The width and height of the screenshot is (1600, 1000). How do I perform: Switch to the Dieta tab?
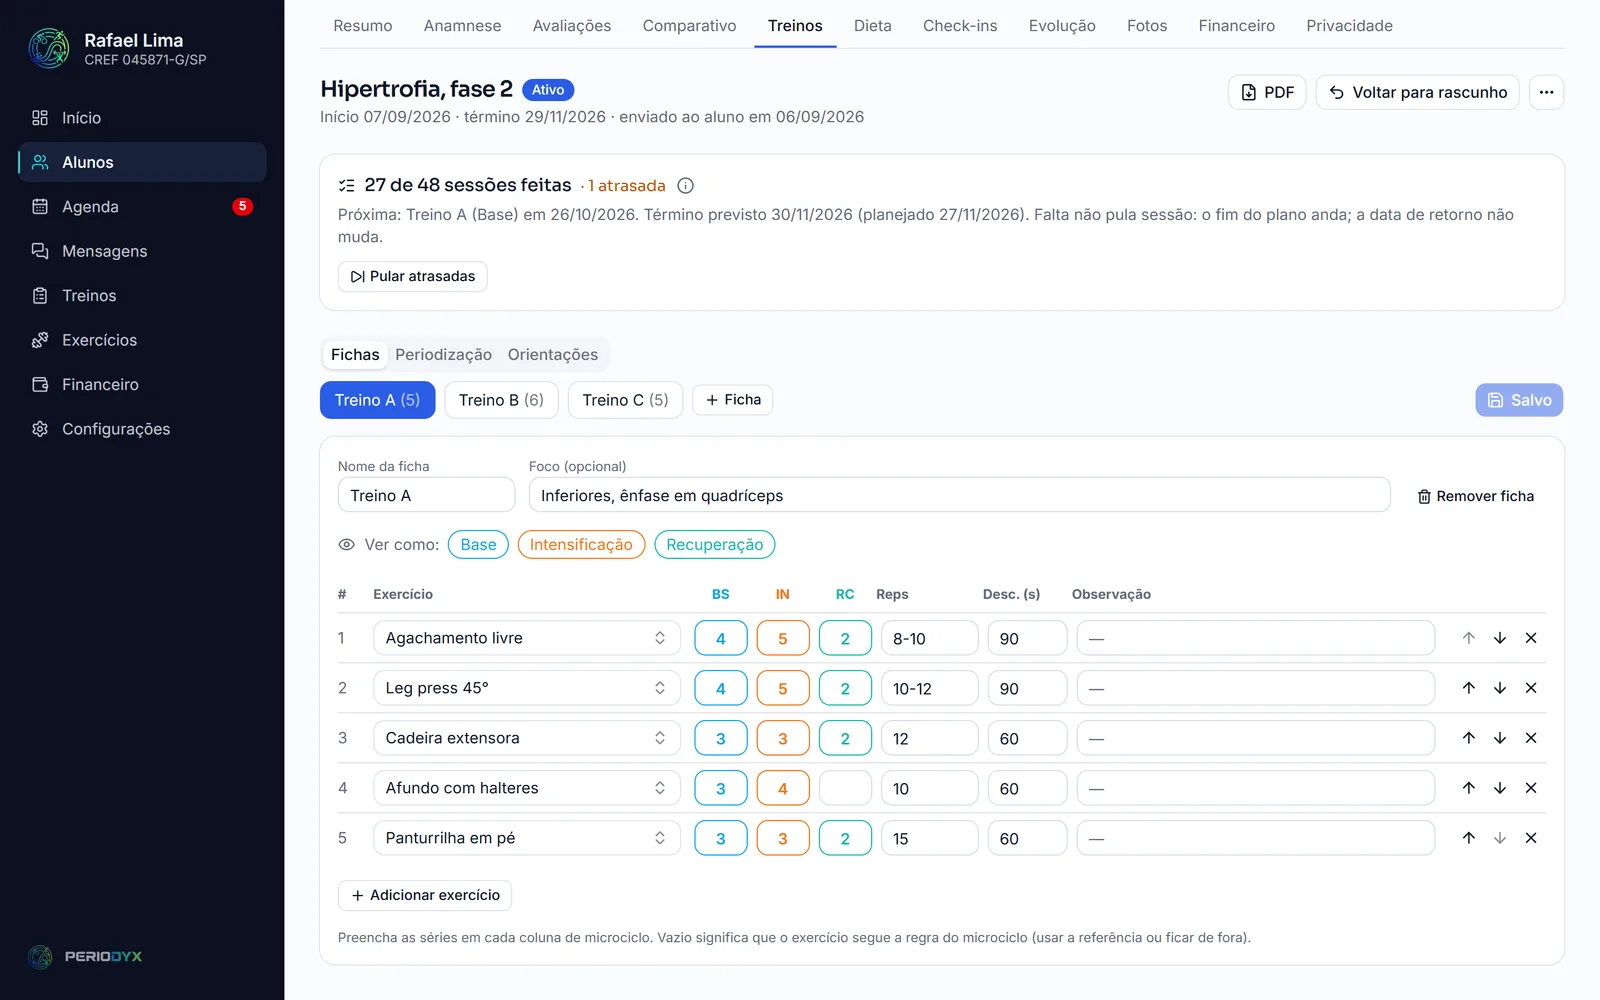(872, 26)
